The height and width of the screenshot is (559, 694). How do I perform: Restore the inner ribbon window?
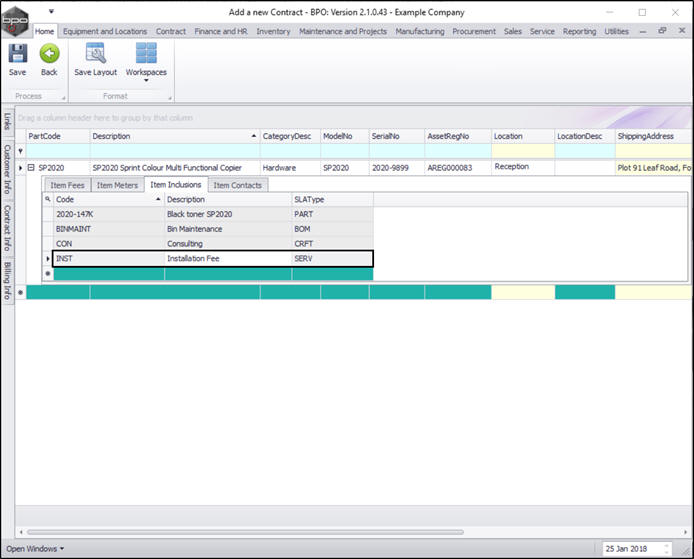(662, 31)
